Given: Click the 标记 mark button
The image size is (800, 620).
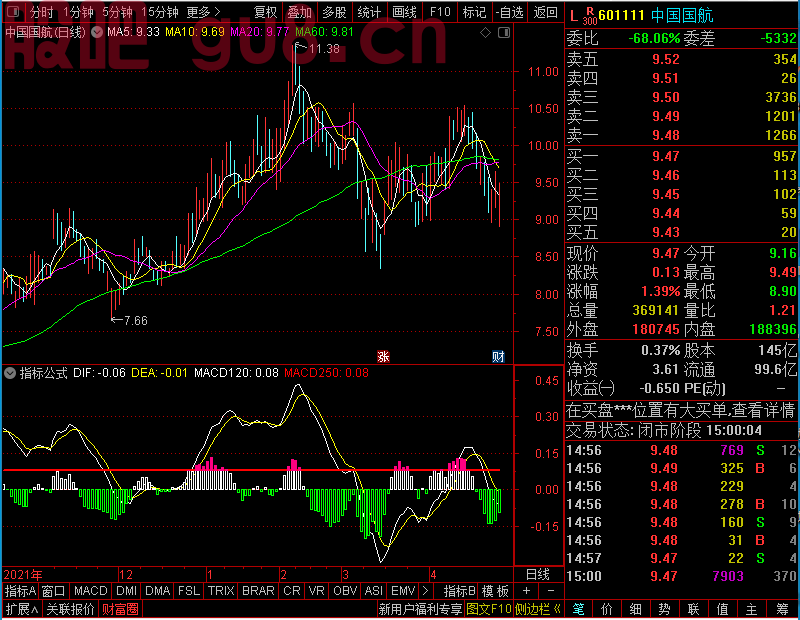Looking at the screenshot, I should (x=474, y=12).
